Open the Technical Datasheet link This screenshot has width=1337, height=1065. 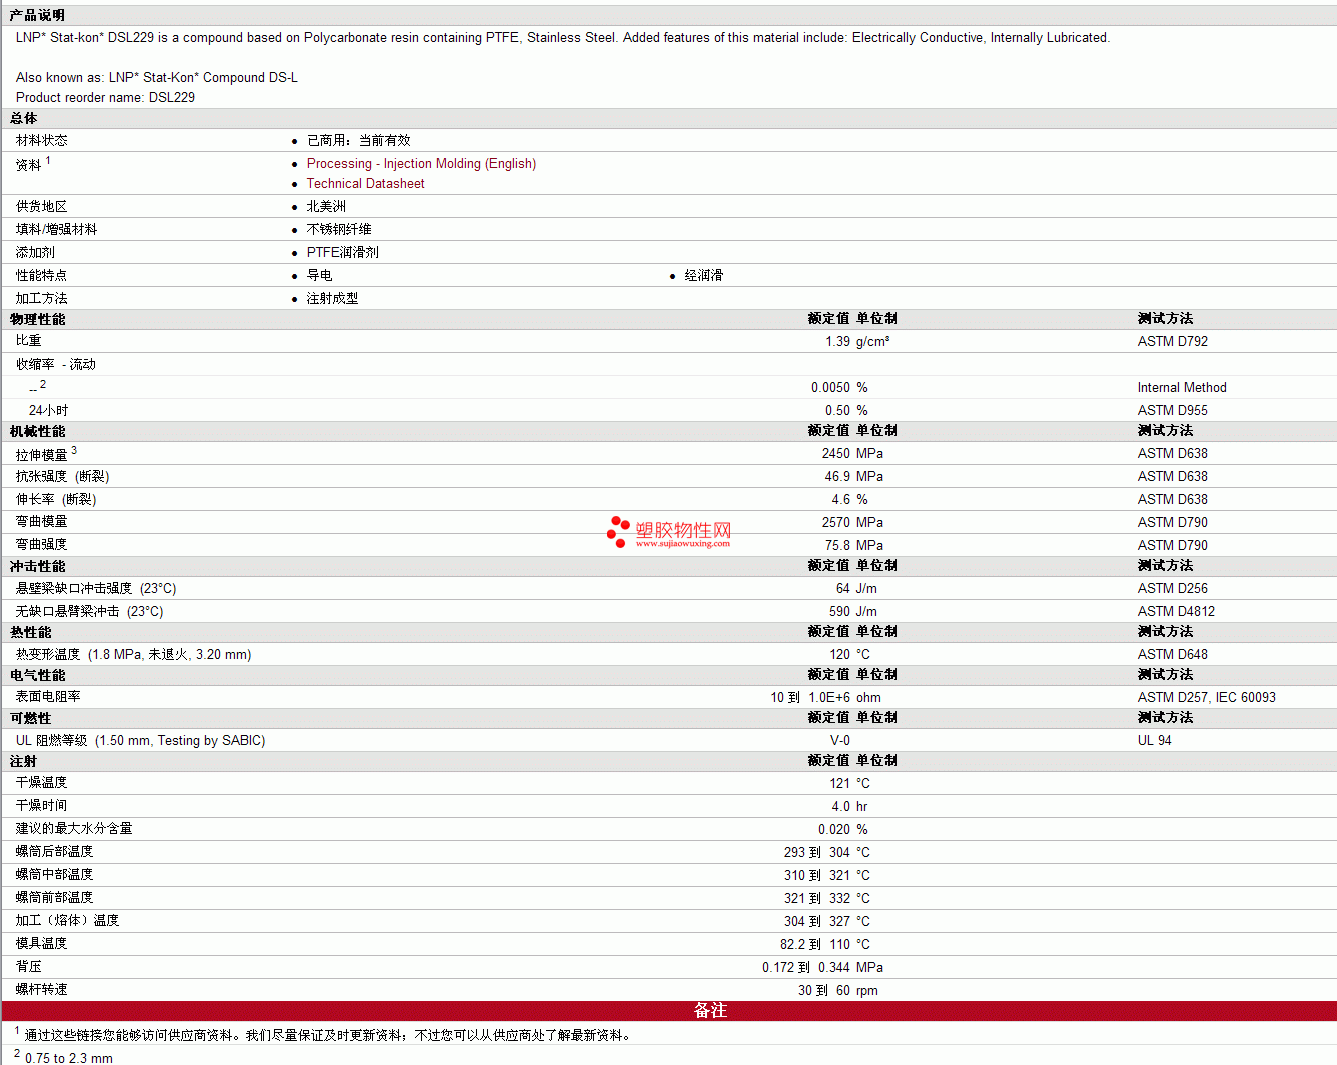(x=365, y=184)
